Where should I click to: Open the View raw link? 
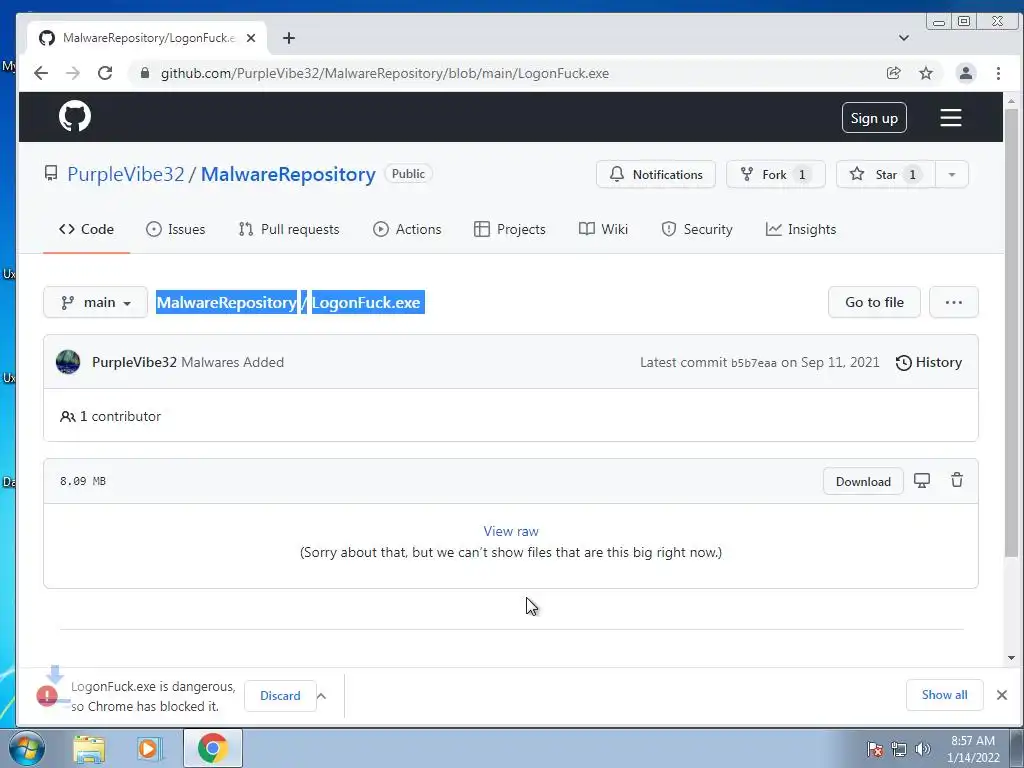(x=511, y=531)
